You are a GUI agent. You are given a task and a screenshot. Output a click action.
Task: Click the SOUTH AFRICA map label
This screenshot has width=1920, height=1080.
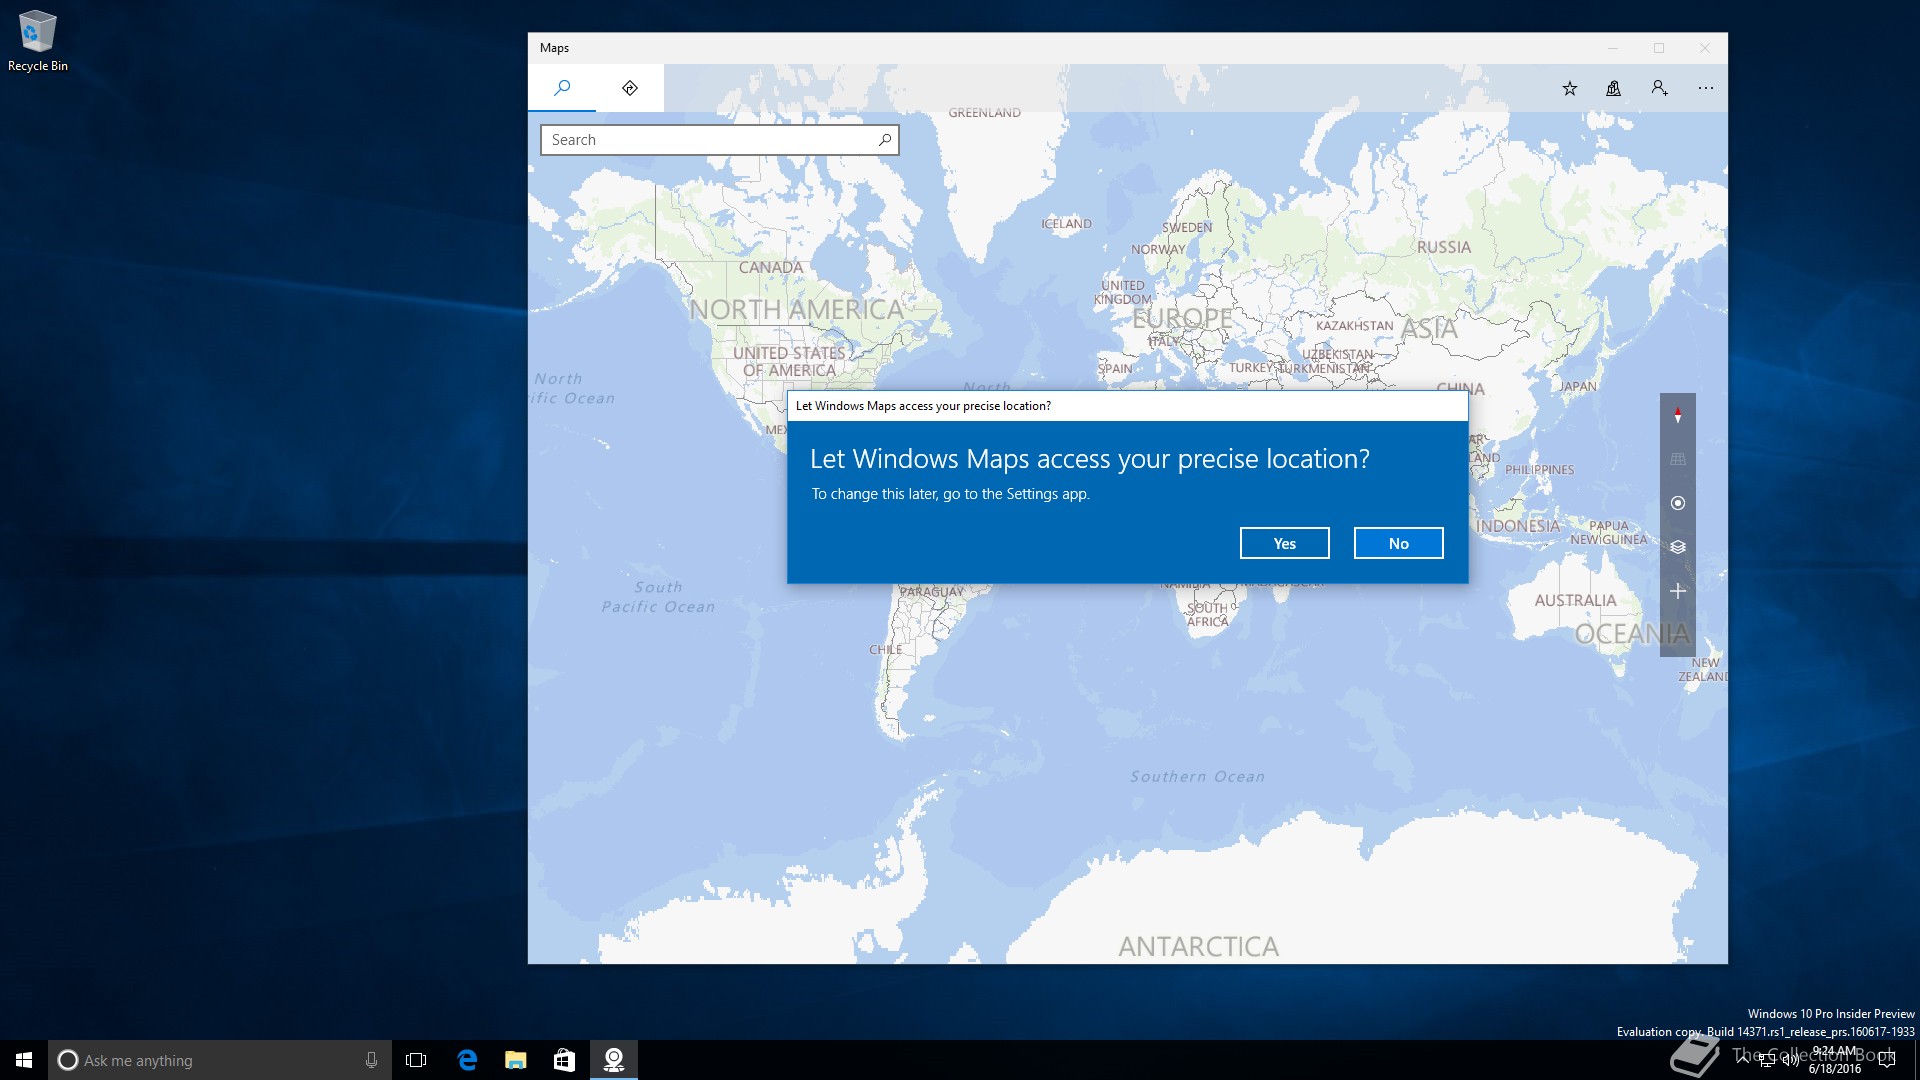pyautogui.click(x=1208, y=614)
